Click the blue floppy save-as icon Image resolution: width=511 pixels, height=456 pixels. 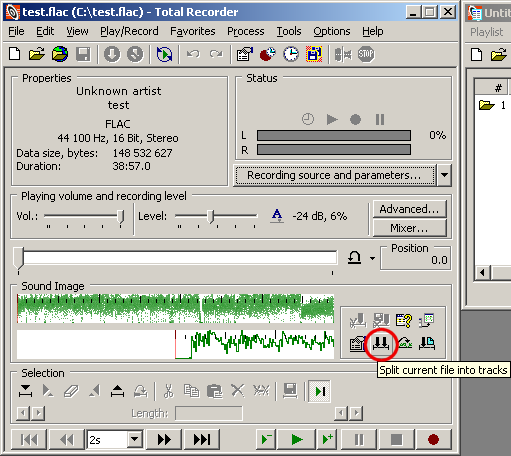[314, 54]
